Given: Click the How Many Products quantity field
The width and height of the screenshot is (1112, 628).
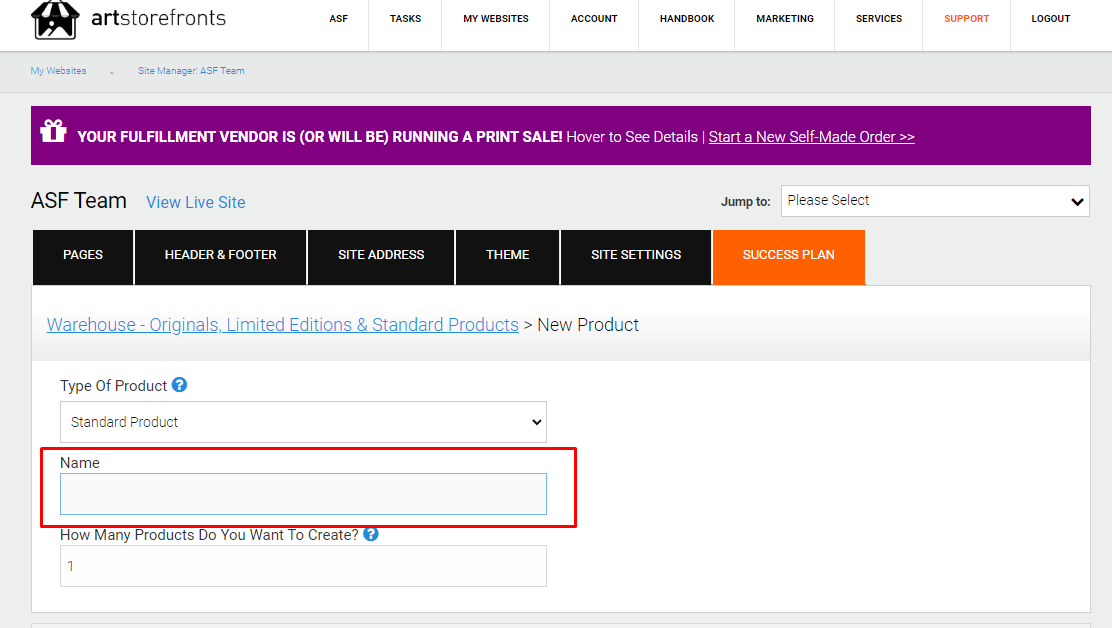Looking at the screenshot, I should coord(303,566).
